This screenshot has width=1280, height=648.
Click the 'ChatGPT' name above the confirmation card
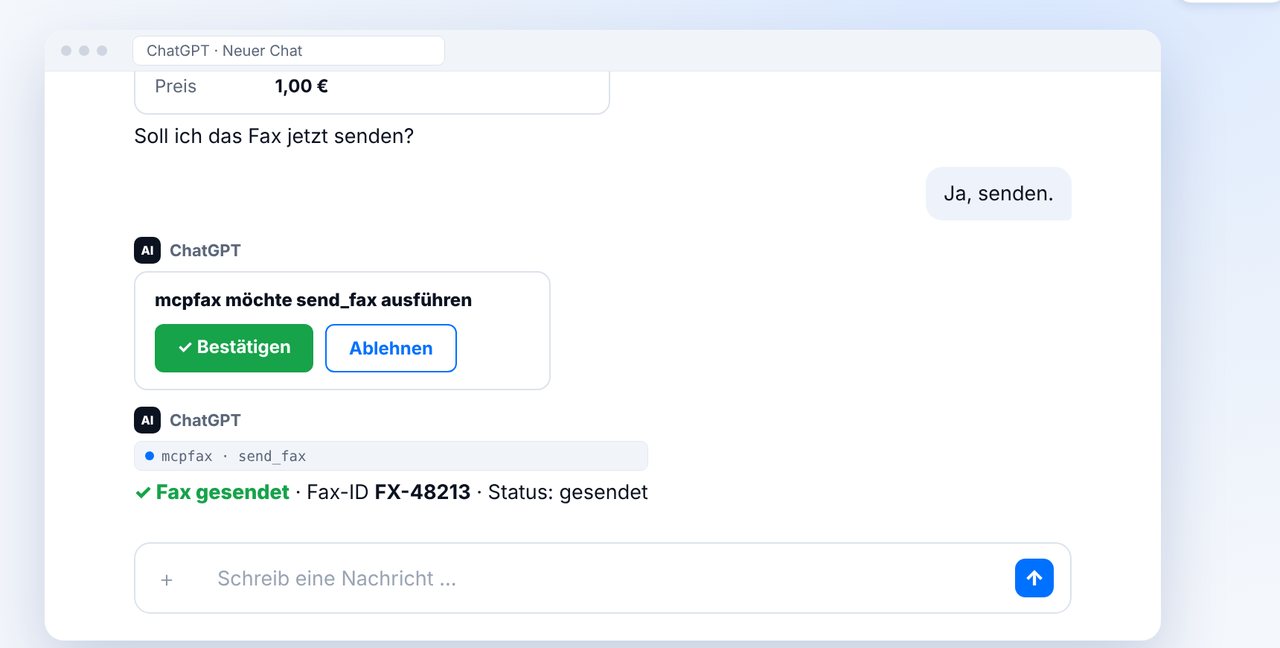pyautogui.click(x=205, y=250)
